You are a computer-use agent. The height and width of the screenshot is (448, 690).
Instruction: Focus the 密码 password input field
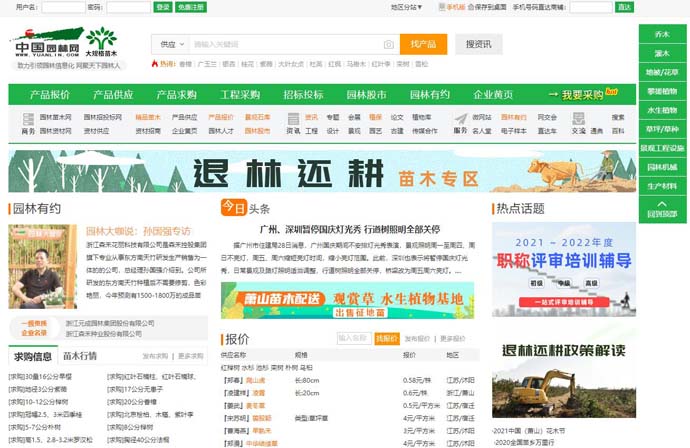(x=128, y=7)
